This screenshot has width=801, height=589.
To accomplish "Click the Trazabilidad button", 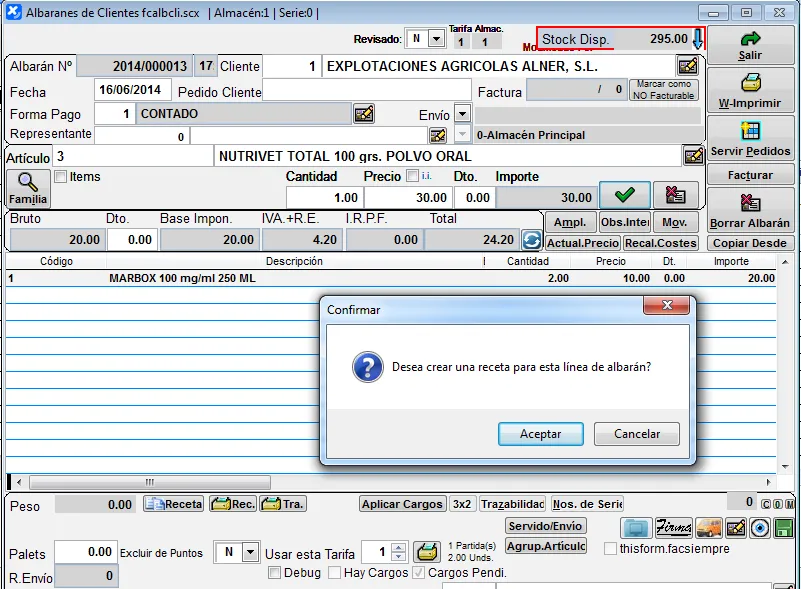I will click(512, 504).
